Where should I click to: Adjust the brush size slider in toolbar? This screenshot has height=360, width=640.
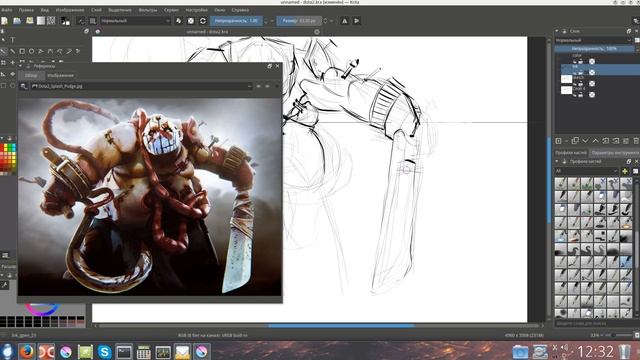[299, 21]
